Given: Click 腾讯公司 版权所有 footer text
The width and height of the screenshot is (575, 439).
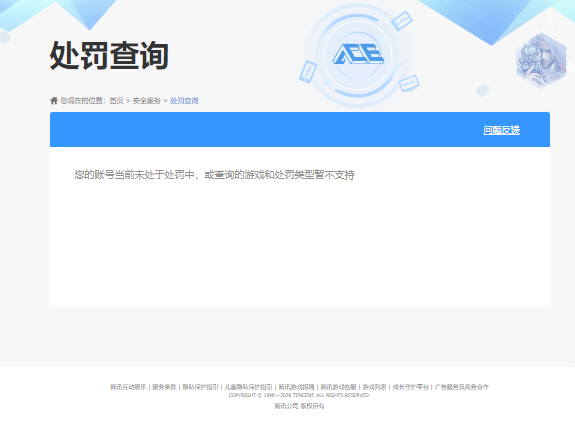Looking at the screenshot, I should (x=299, y=406).
